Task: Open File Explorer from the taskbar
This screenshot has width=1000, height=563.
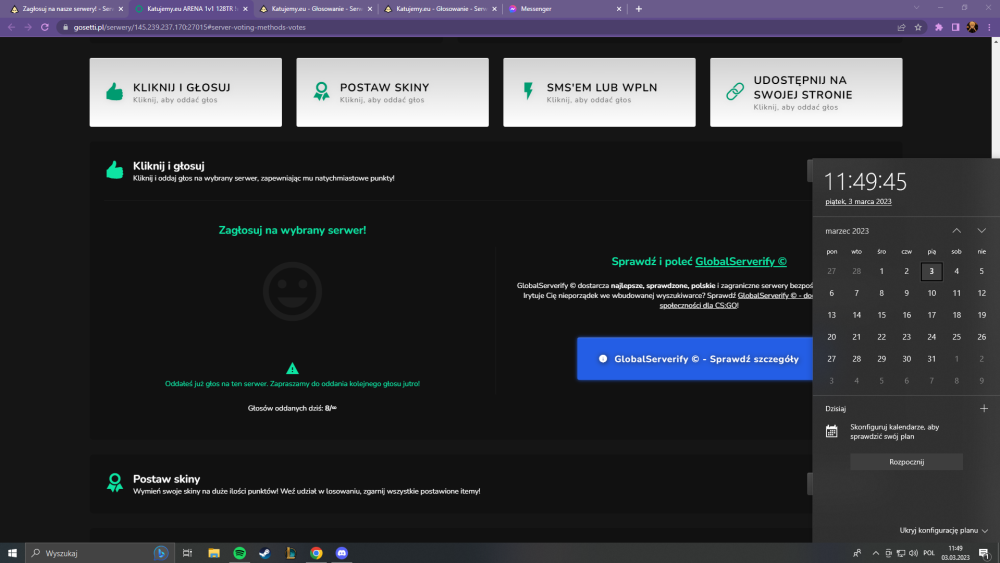Action: (x=214, y=553)
